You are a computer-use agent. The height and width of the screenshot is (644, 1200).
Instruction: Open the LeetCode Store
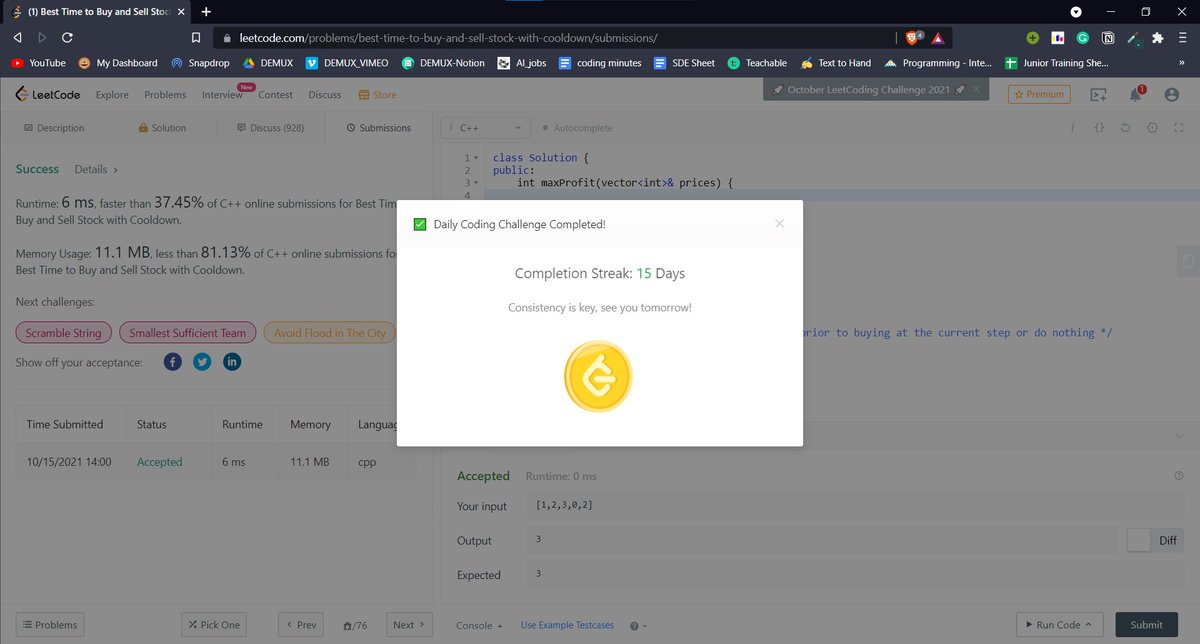[377, 95]
